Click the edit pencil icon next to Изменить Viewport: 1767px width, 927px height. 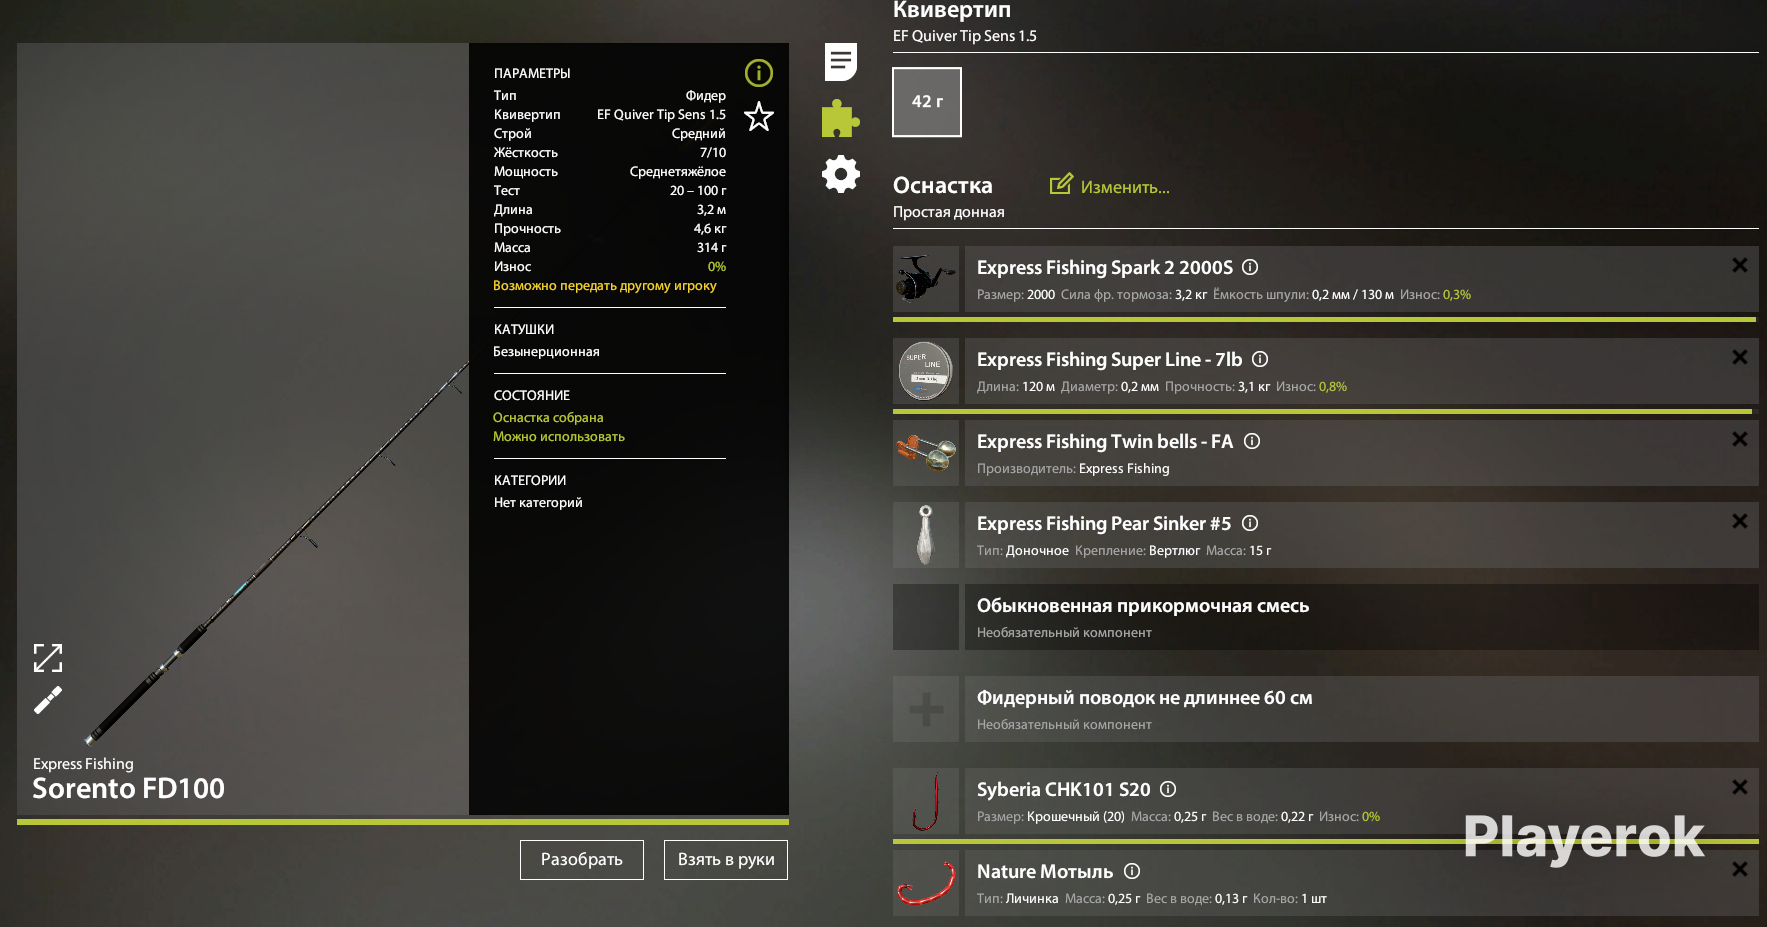tap(1061, 185)
